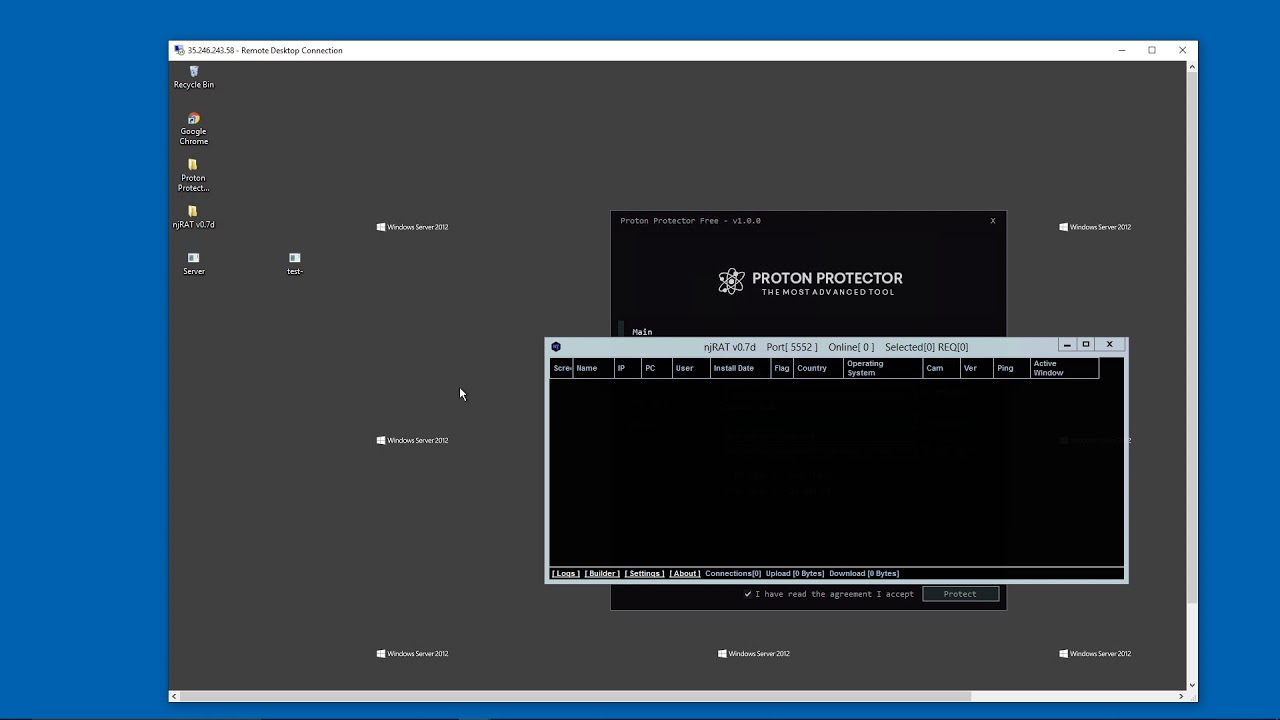
Task: Sort by the User column header
Action: (x=691, y=368)
